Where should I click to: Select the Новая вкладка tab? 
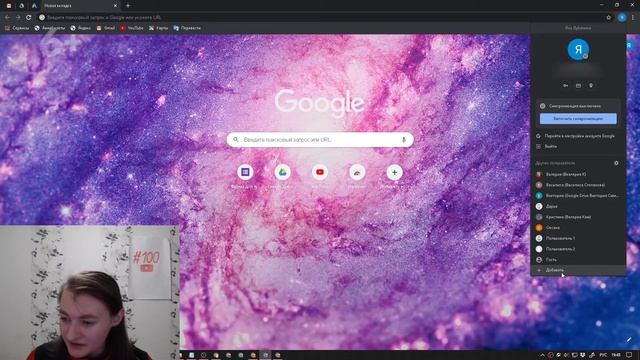[x=80, y=6]
